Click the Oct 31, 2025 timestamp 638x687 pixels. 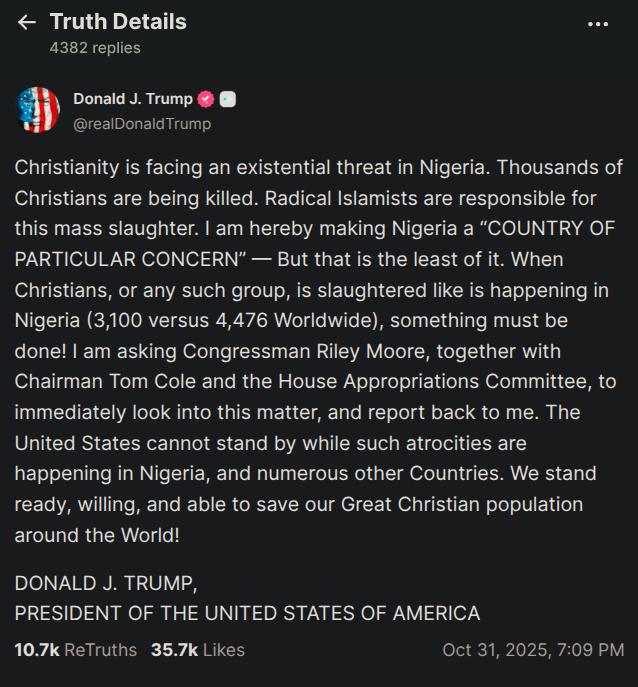tap(533, 650)
